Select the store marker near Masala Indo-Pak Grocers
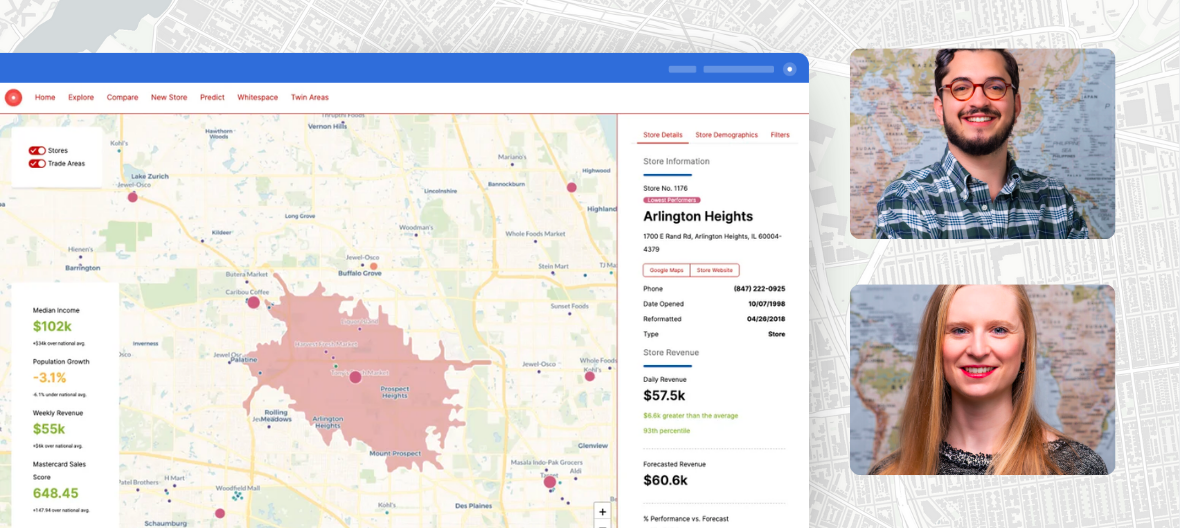 click(x=549, y=481)
